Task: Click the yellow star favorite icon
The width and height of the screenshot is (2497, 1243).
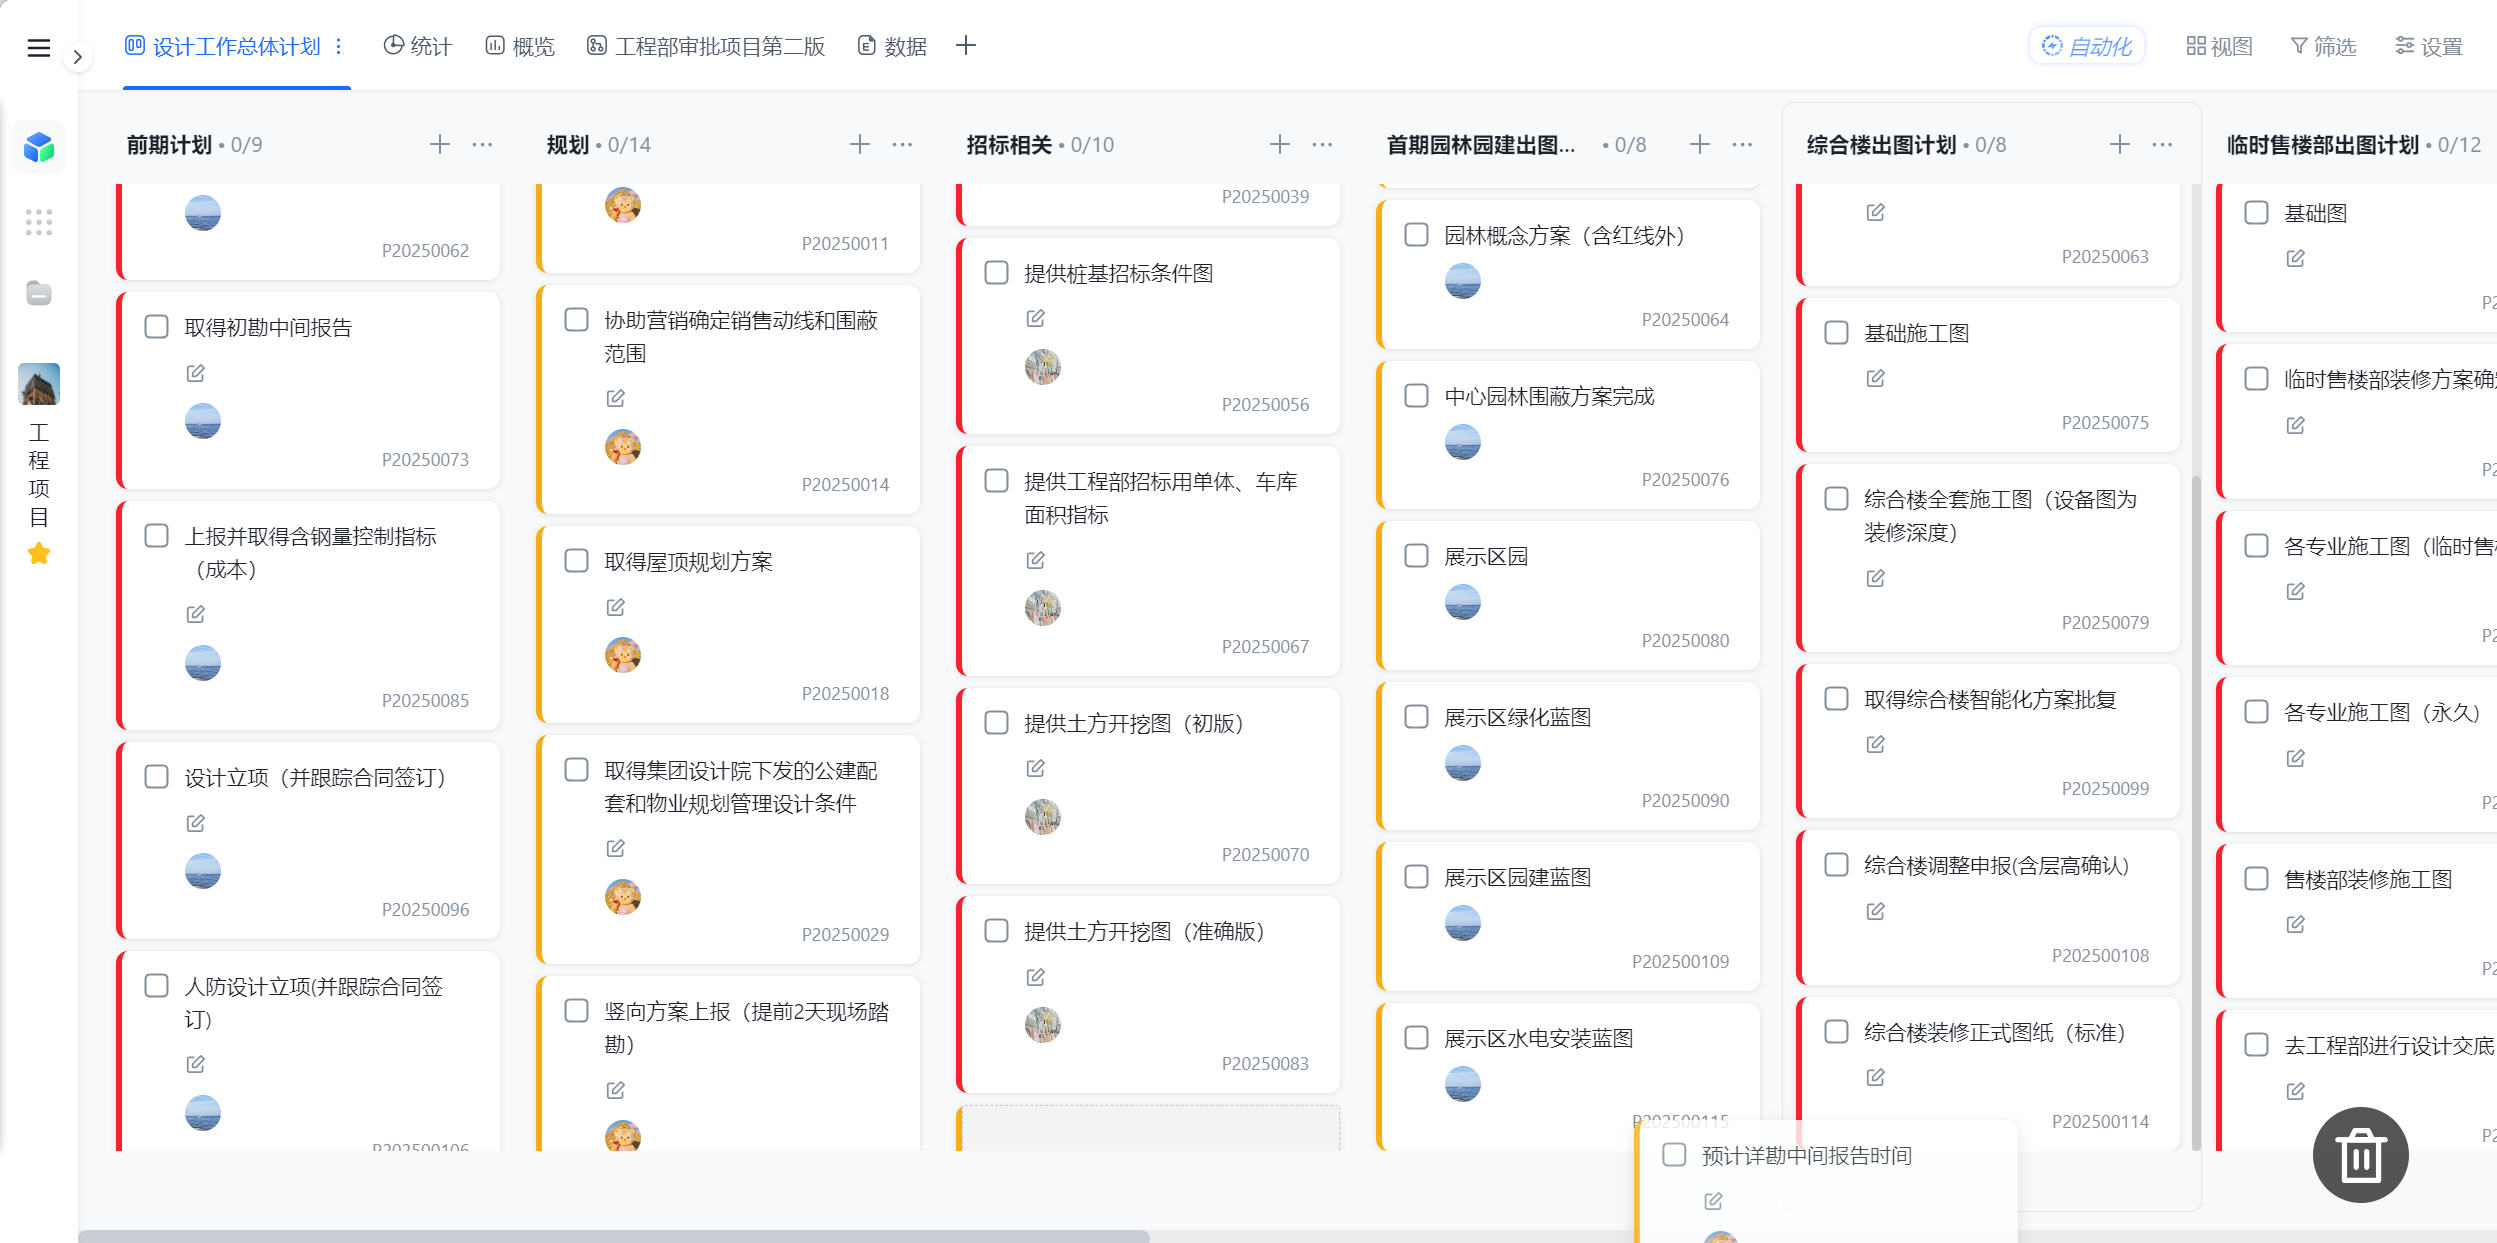Action: pyautogui.click(x=39, y=553)
